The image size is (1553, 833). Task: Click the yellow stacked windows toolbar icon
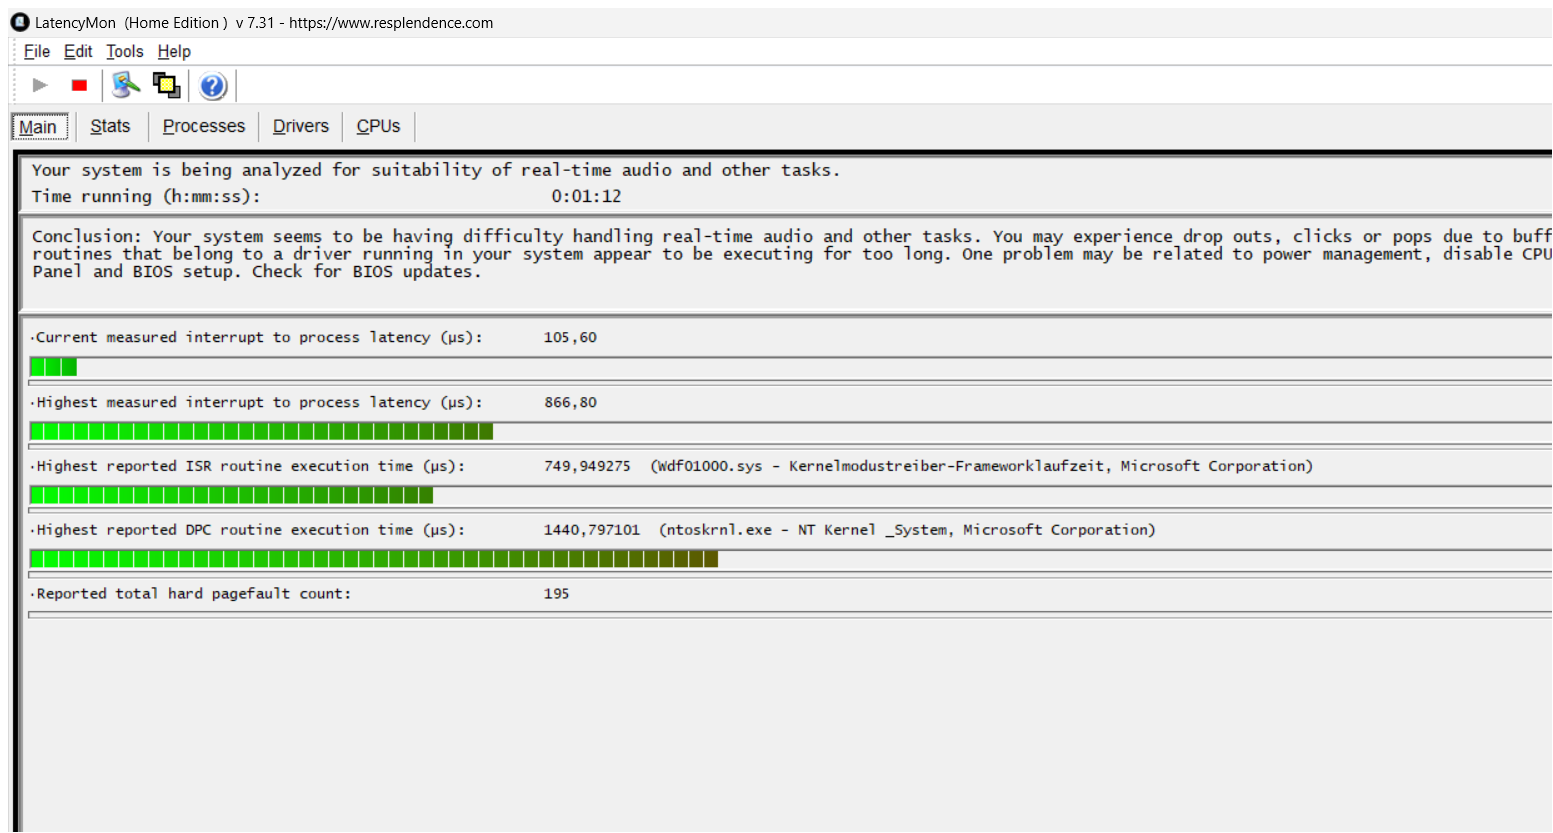coord(167,85)
